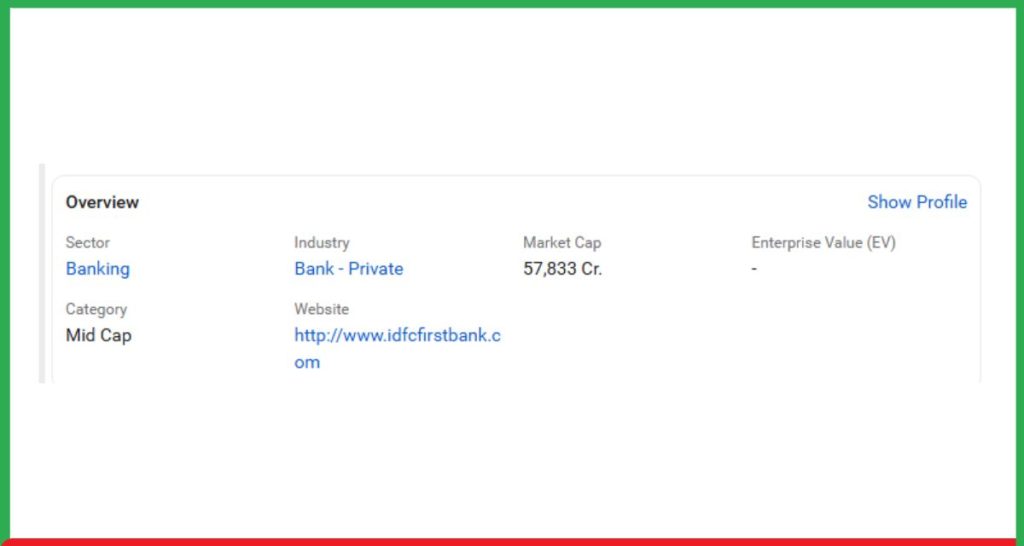This screenshot has width=1024, height=546.
Task: Select the 57,833 Cr. market cap value
Action: pos(562,269)
